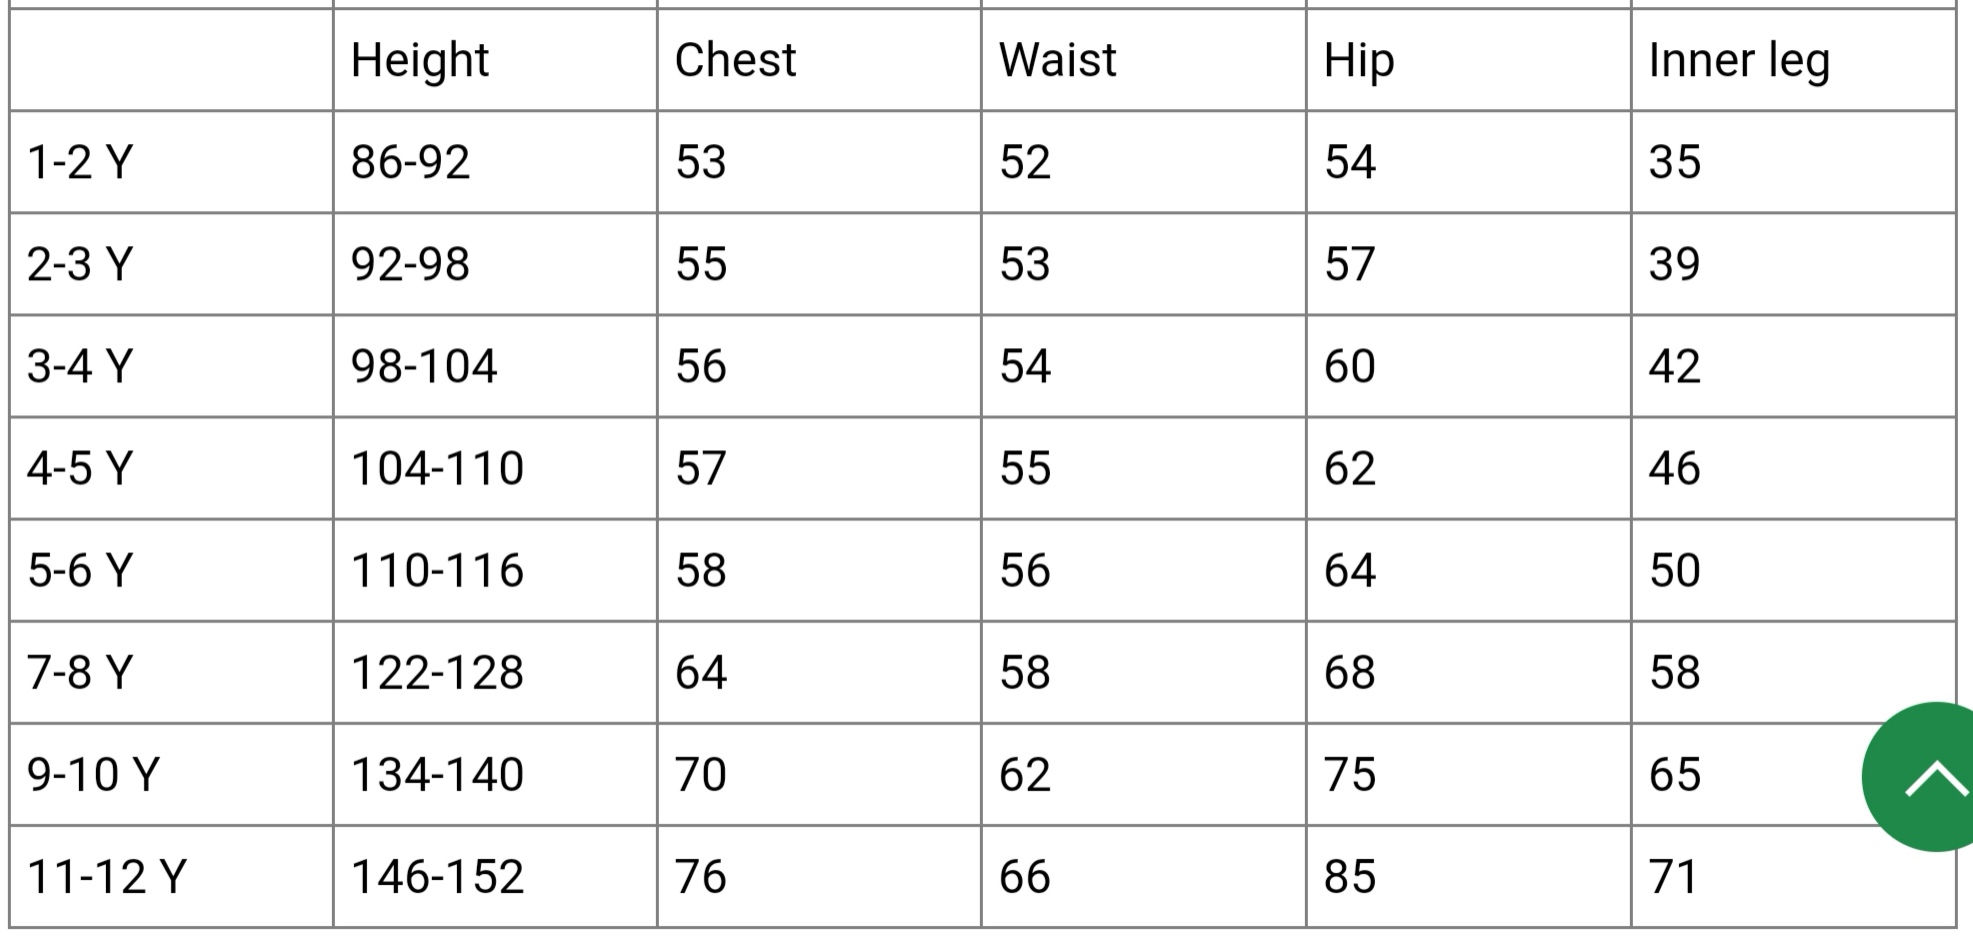Click the 104-110 height cell
This screenshot has height=946, width=1973.
pyautogui.click(x=437, y=468)
